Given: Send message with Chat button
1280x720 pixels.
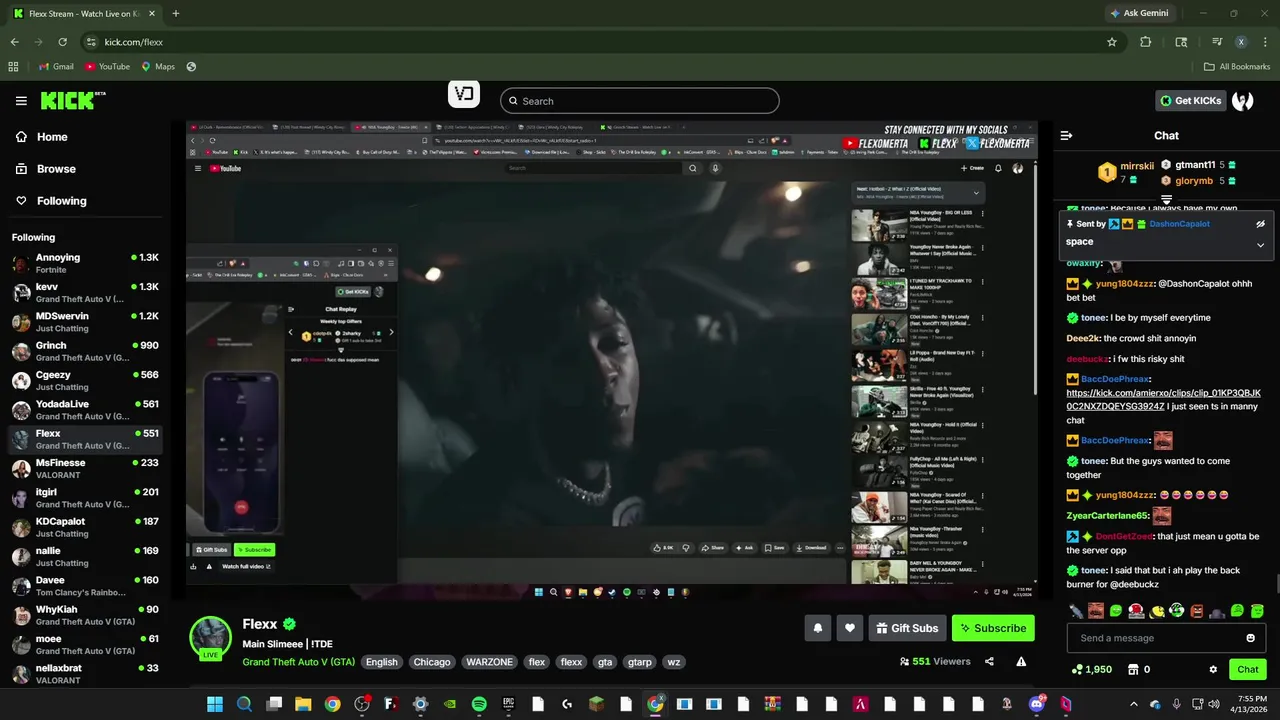Looking at the screenshot, I should tap(1247, 669).
